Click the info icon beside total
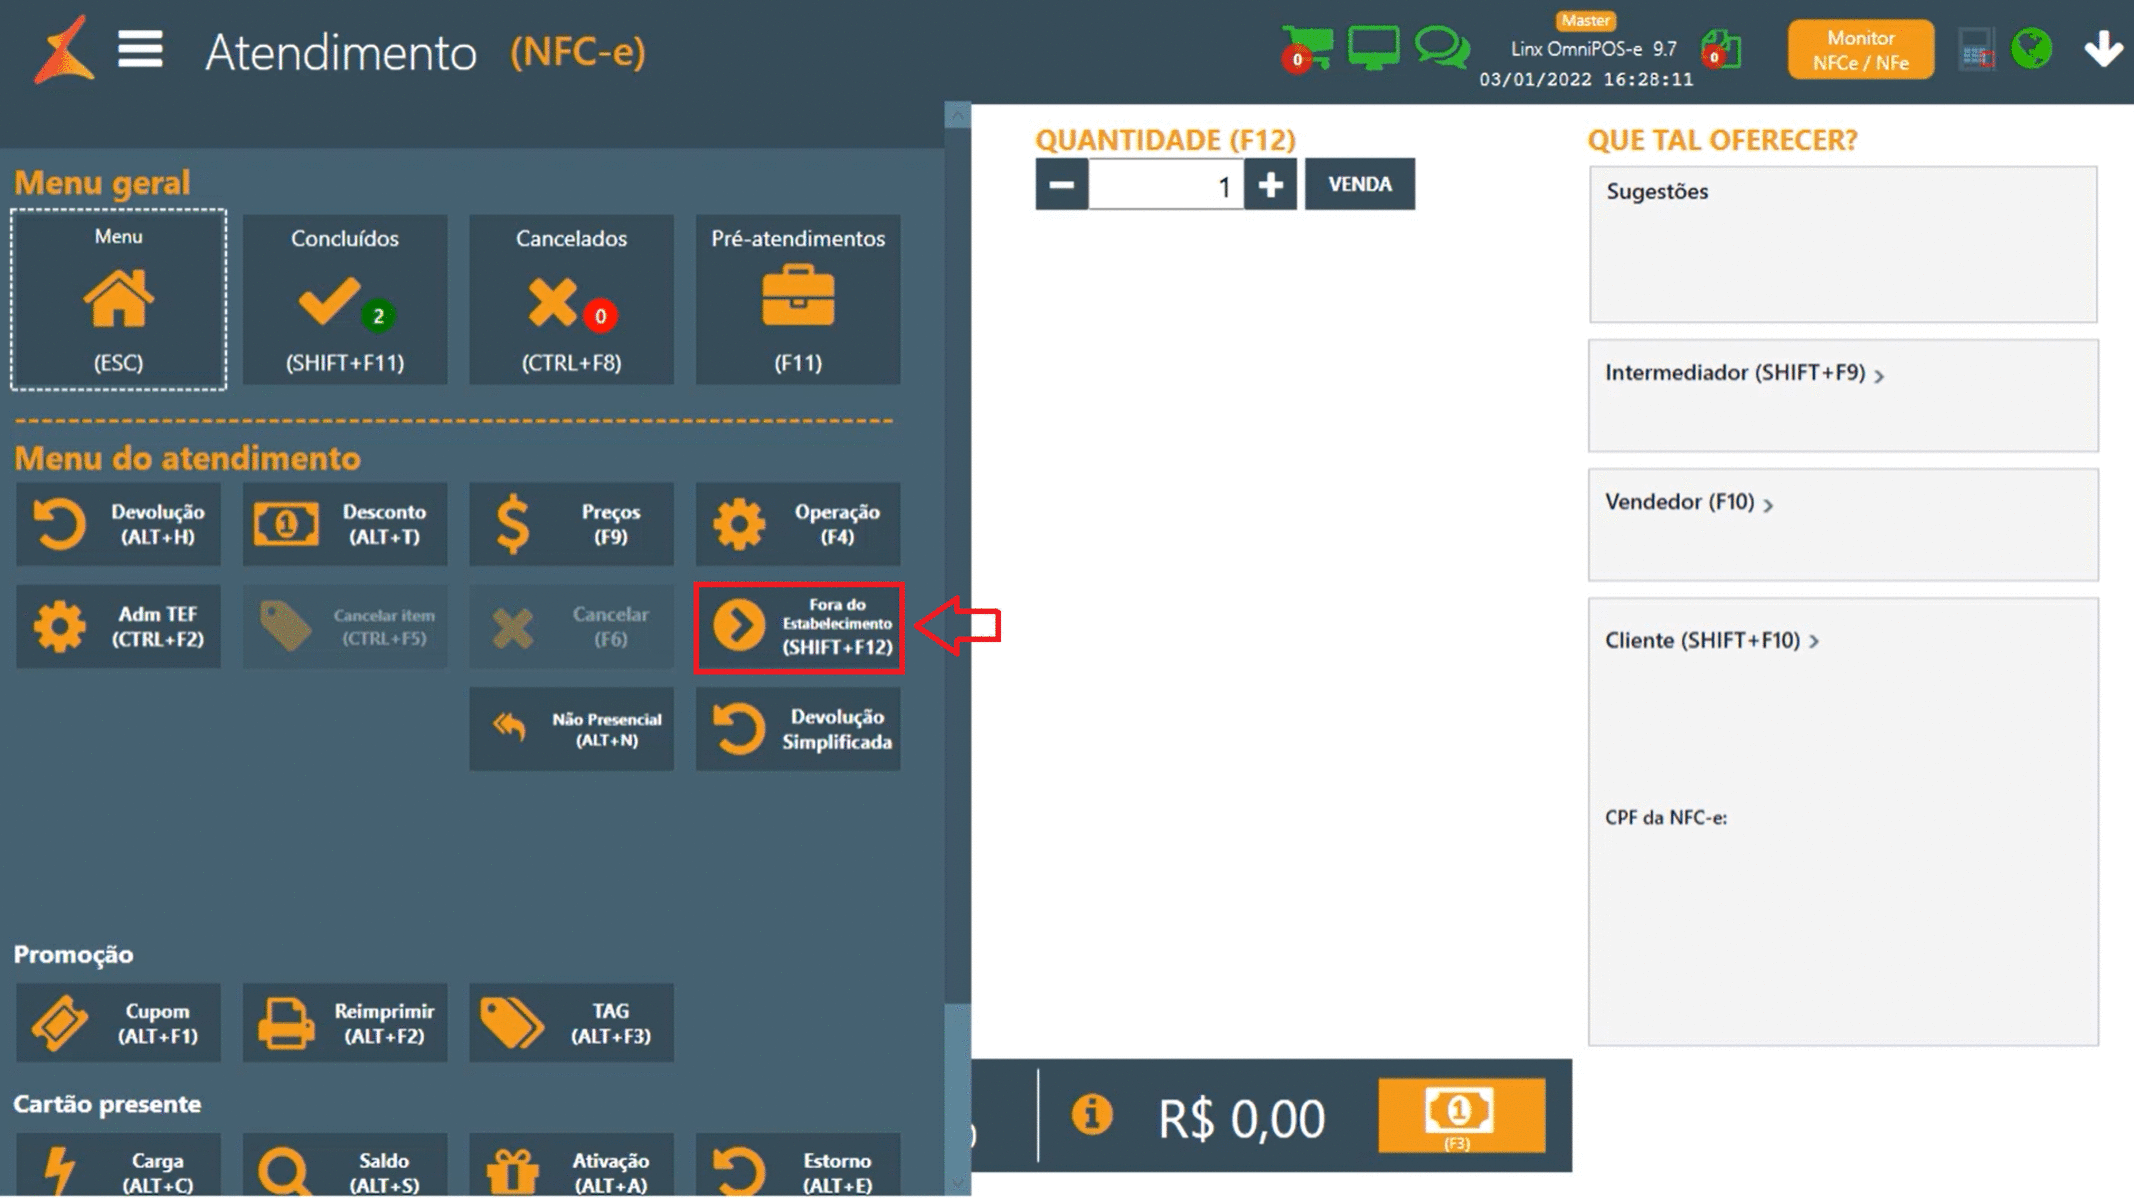 click(x=1091, y=1114)
